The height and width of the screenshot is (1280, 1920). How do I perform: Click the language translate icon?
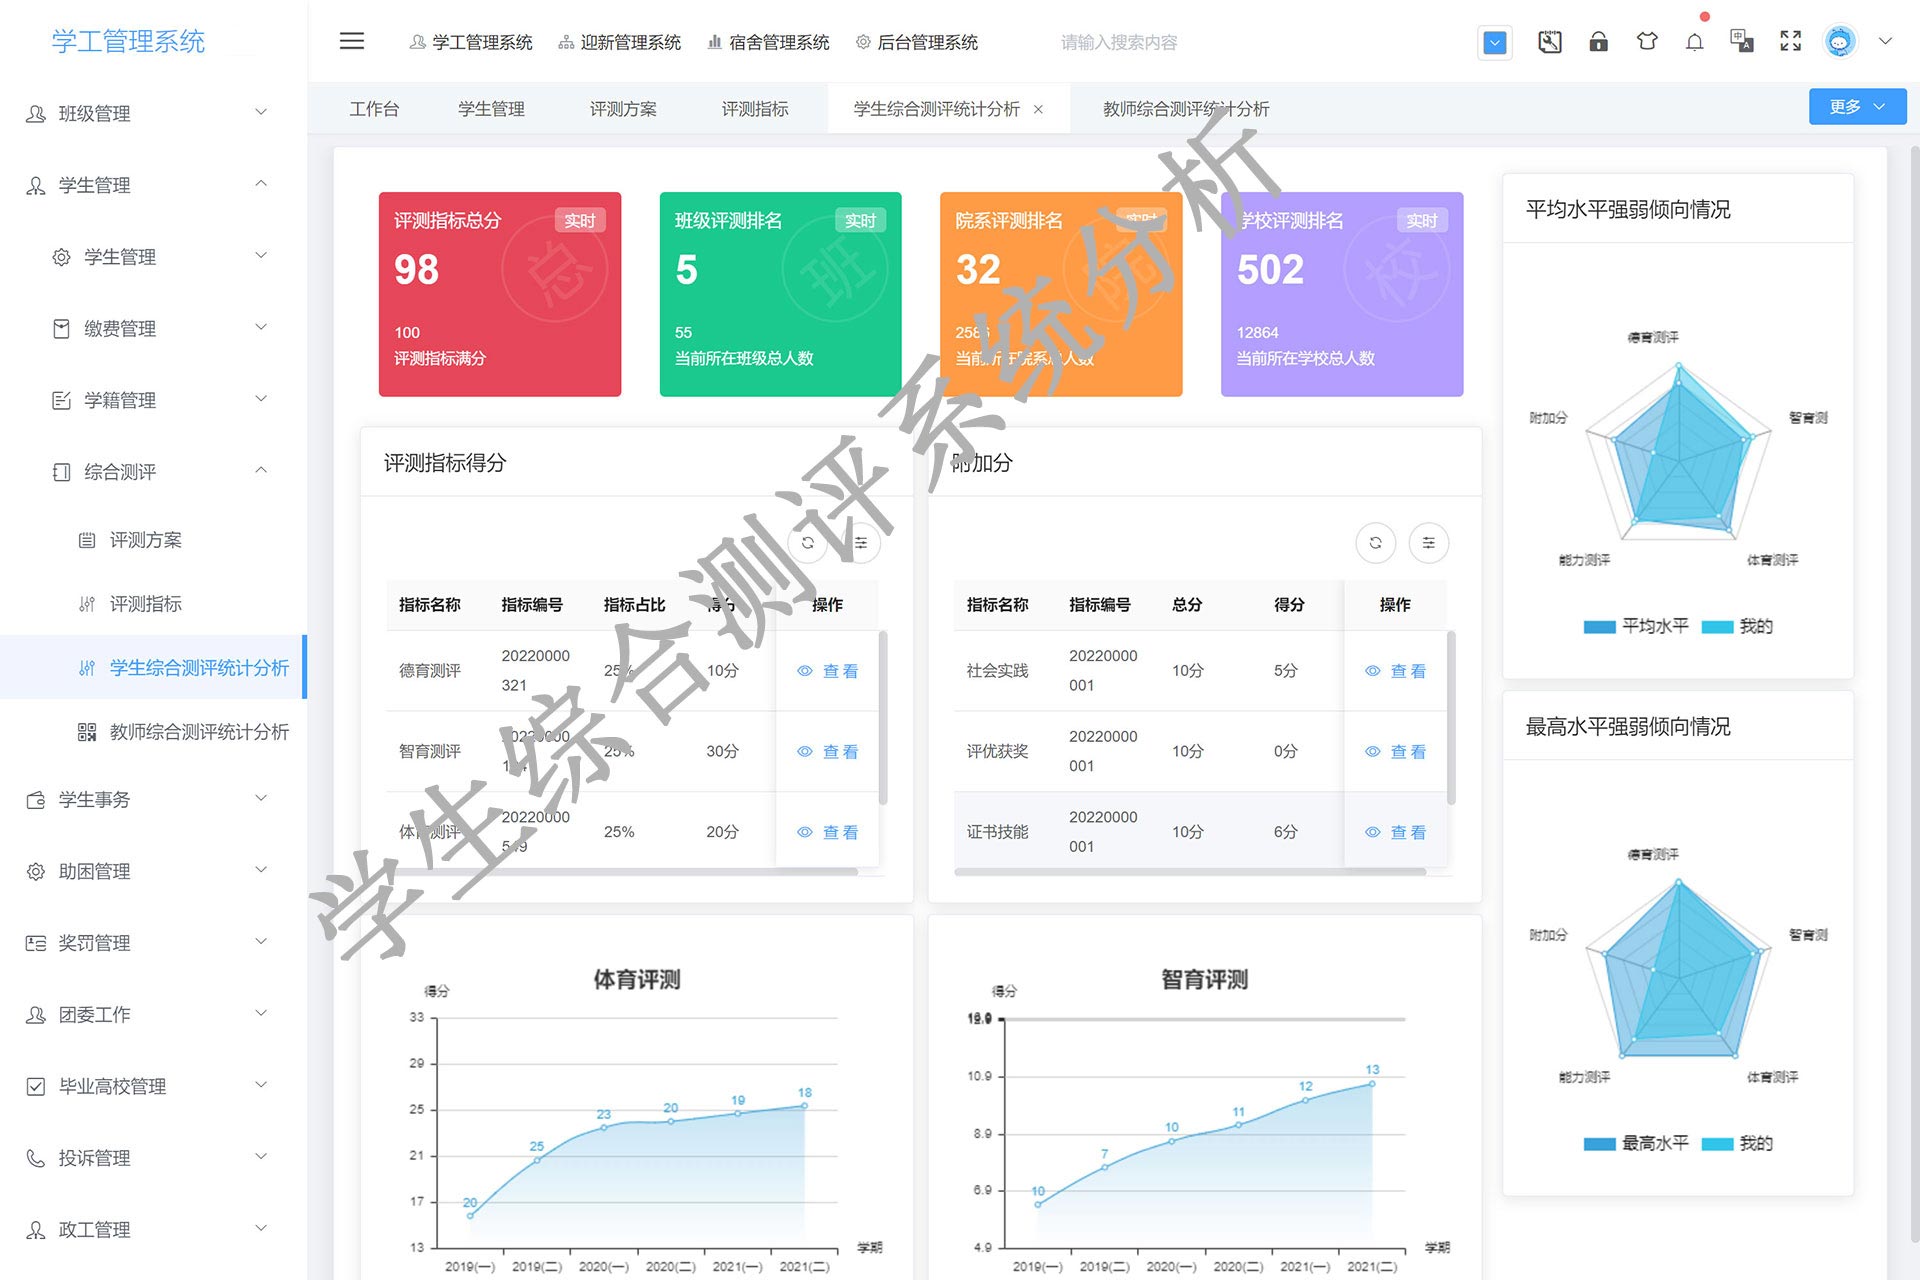(1742, 42)
